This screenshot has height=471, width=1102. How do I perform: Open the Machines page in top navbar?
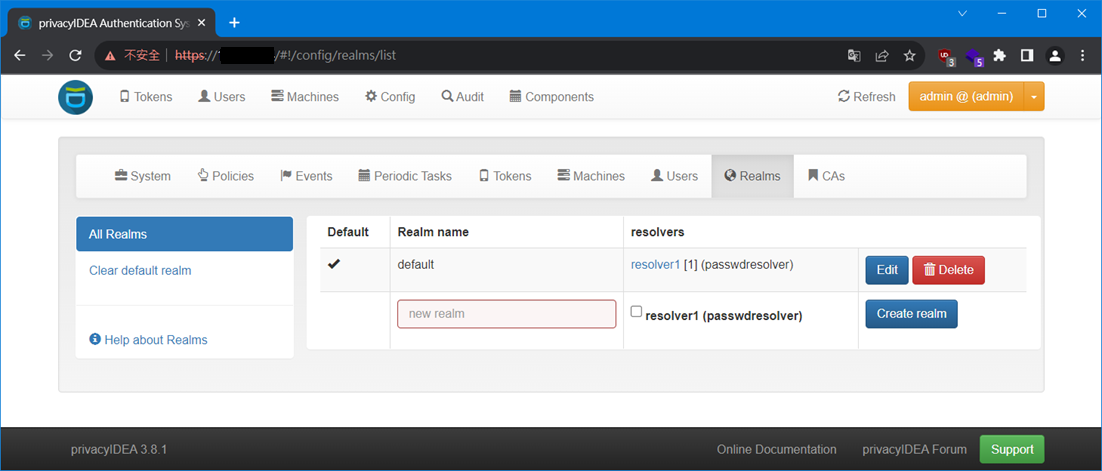tap(305, 97)
